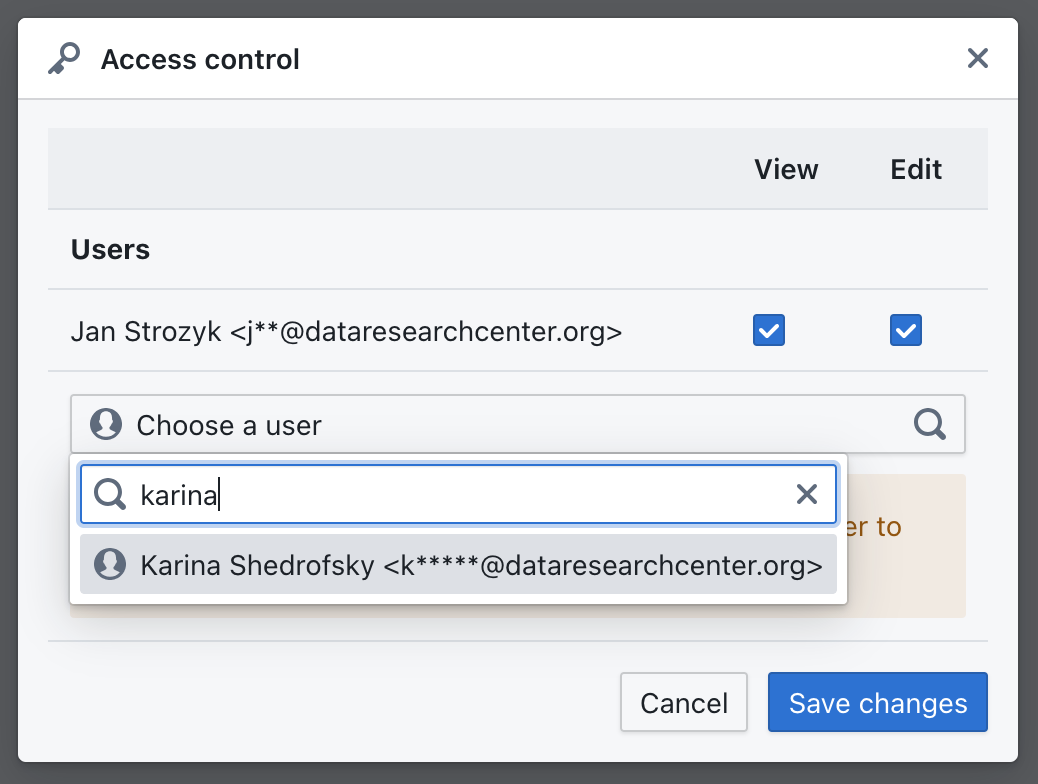Click the Access control dialog title
Screen dimensions: 1038x784
[200, 59]
